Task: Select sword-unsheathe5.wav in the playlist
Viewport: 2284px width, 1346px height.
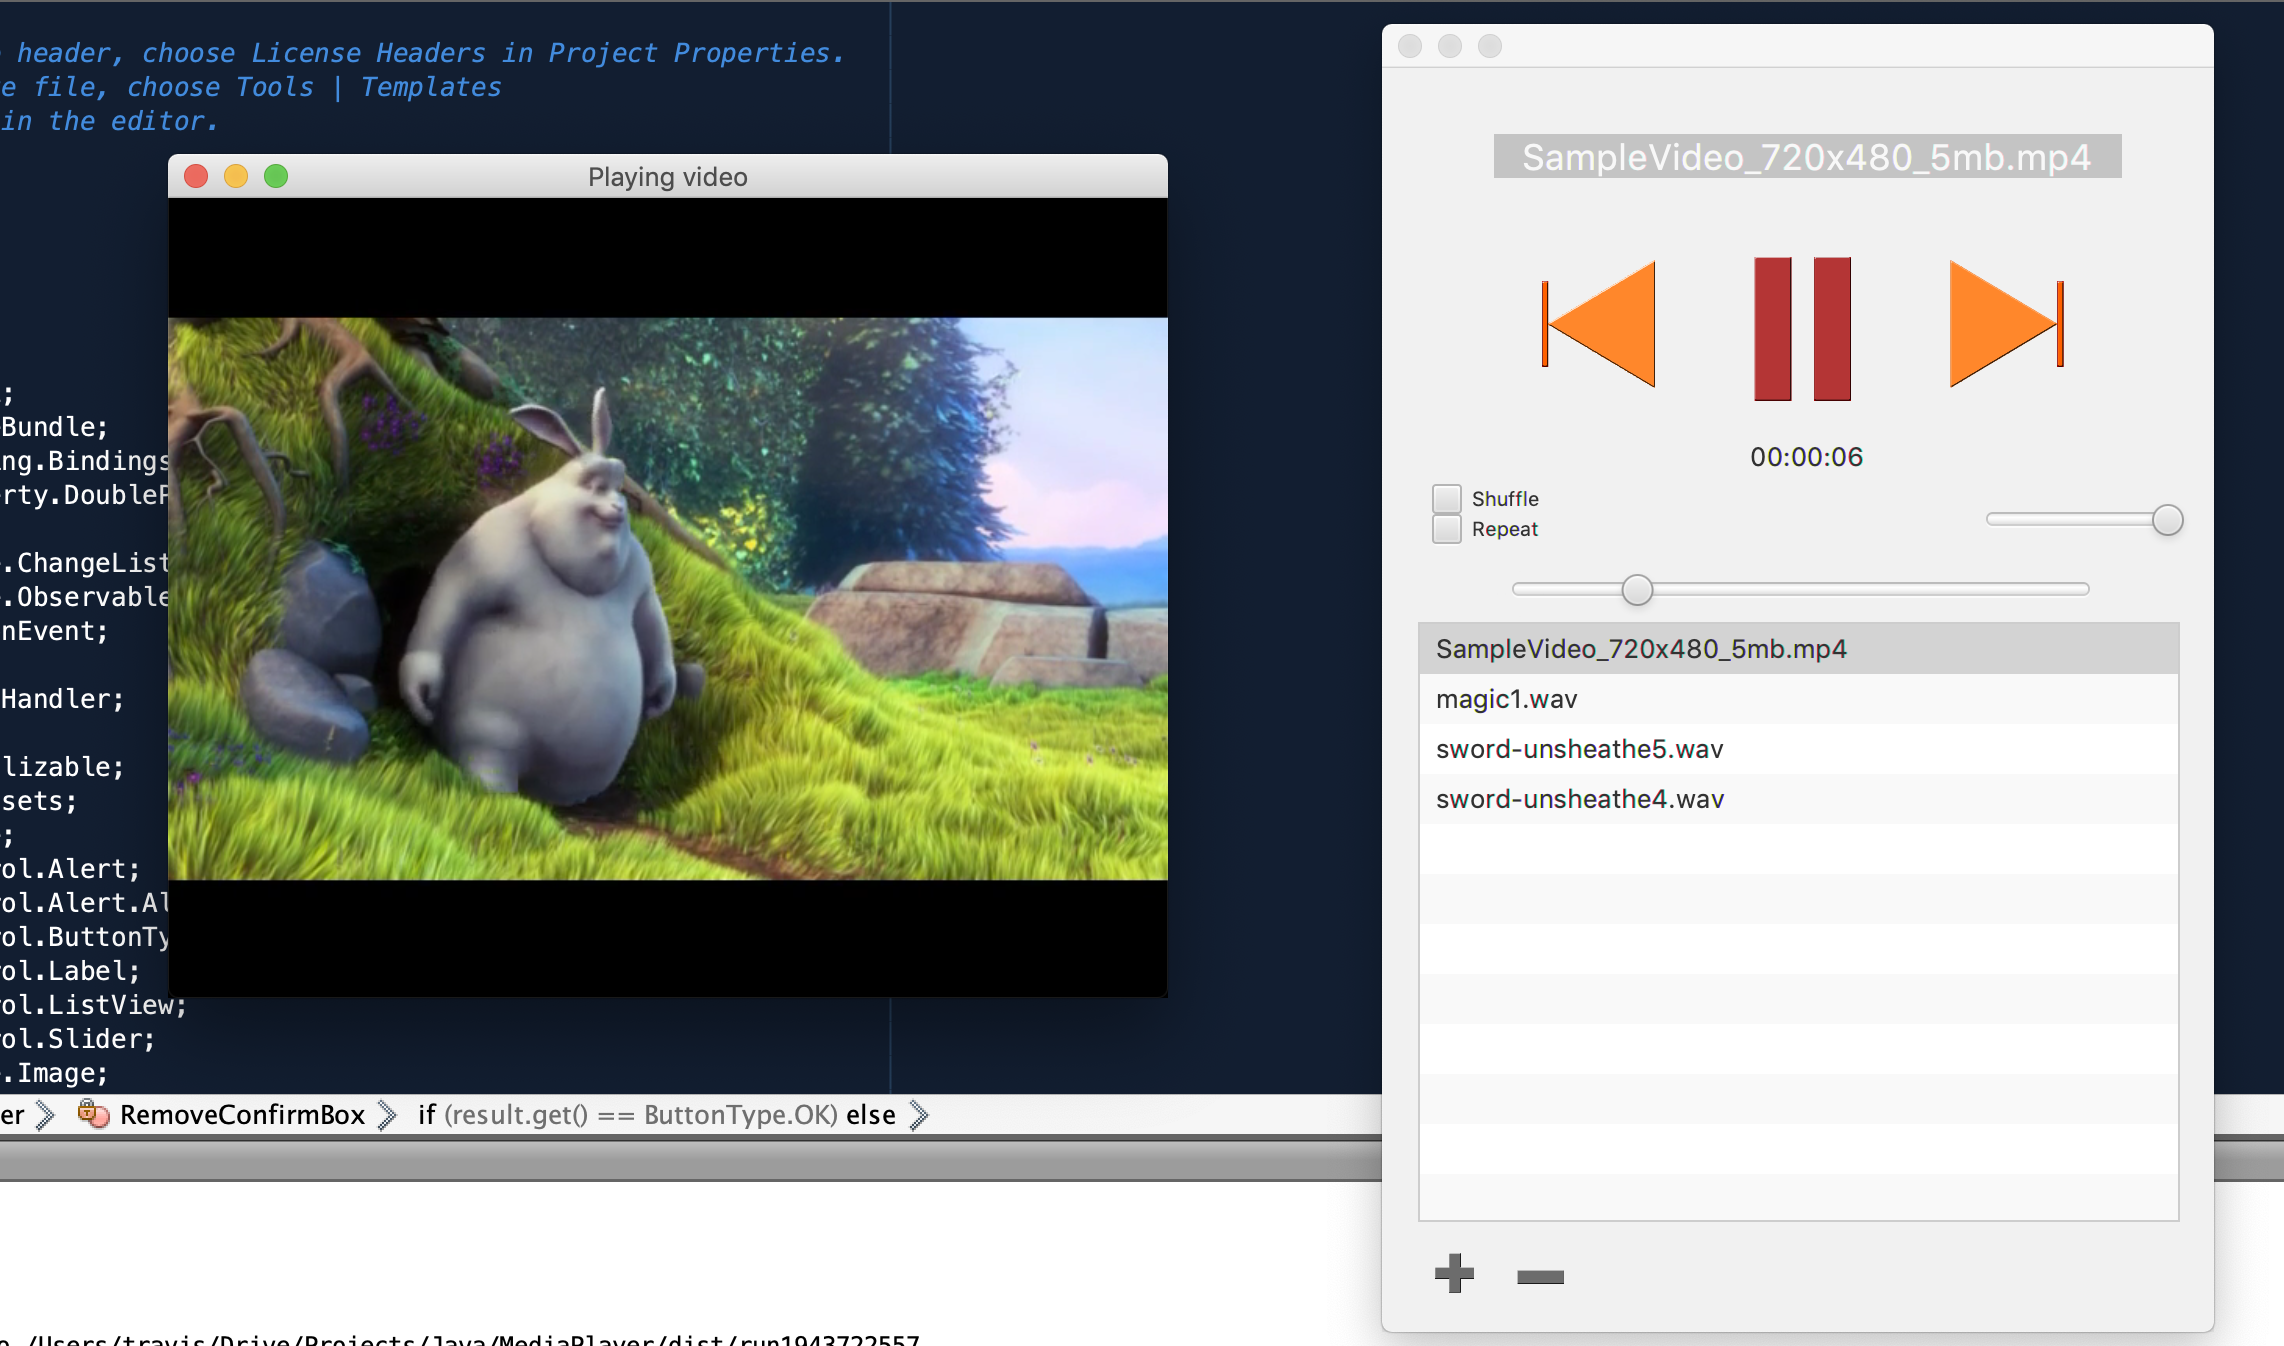Action: [1579, 749]
